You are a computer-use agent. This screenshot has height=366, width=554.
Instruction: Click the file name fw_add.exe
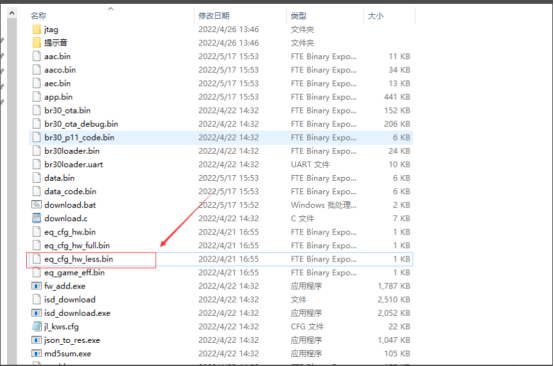point(65,286)
